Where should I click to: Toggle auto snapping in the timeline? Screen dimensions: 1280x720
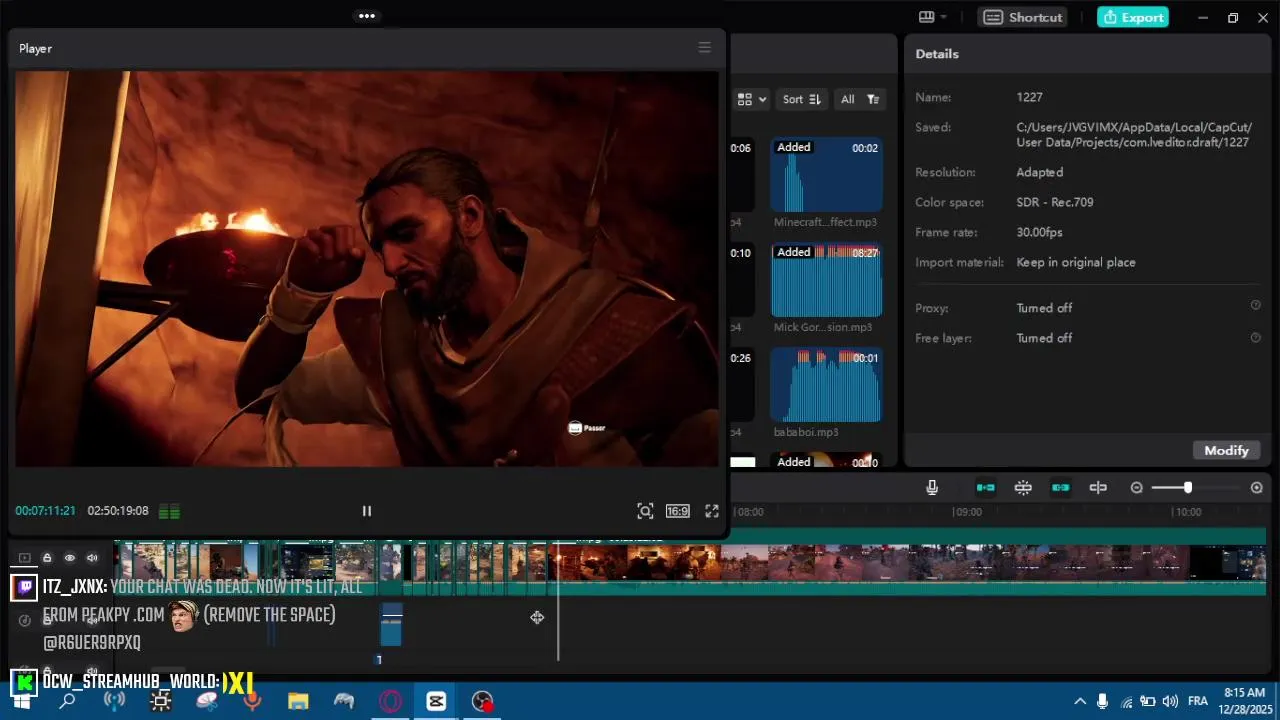[1023, 487]
